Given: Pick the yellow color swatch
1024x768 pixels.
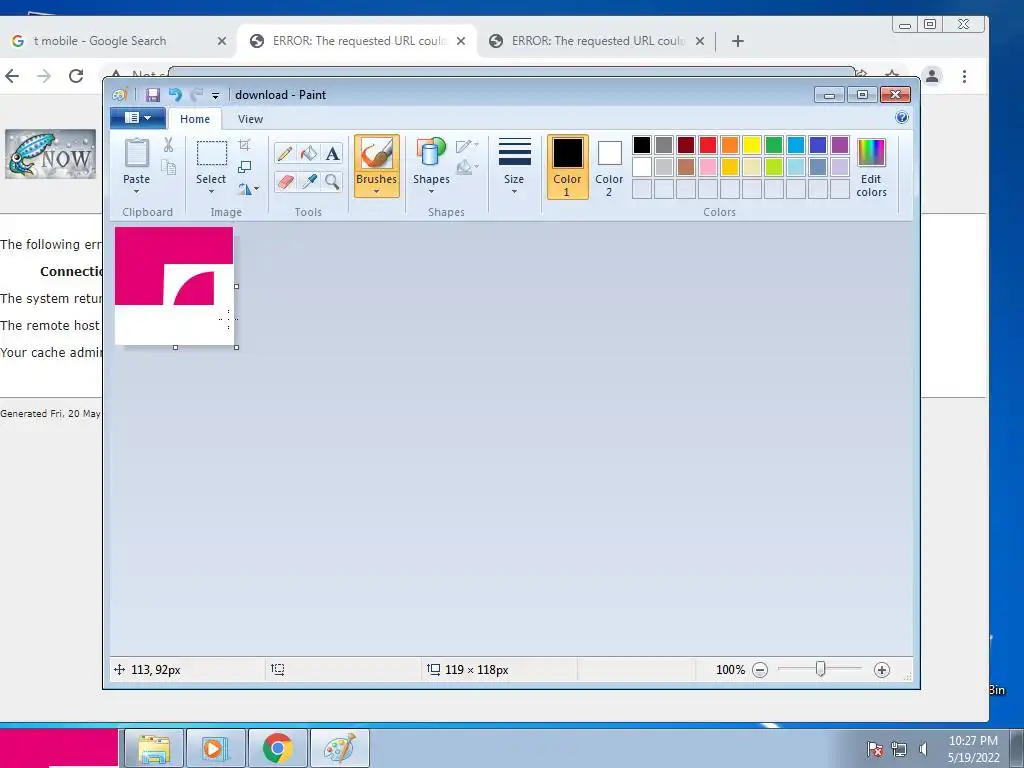Looking at the screenshot, I should click(752, 145).
